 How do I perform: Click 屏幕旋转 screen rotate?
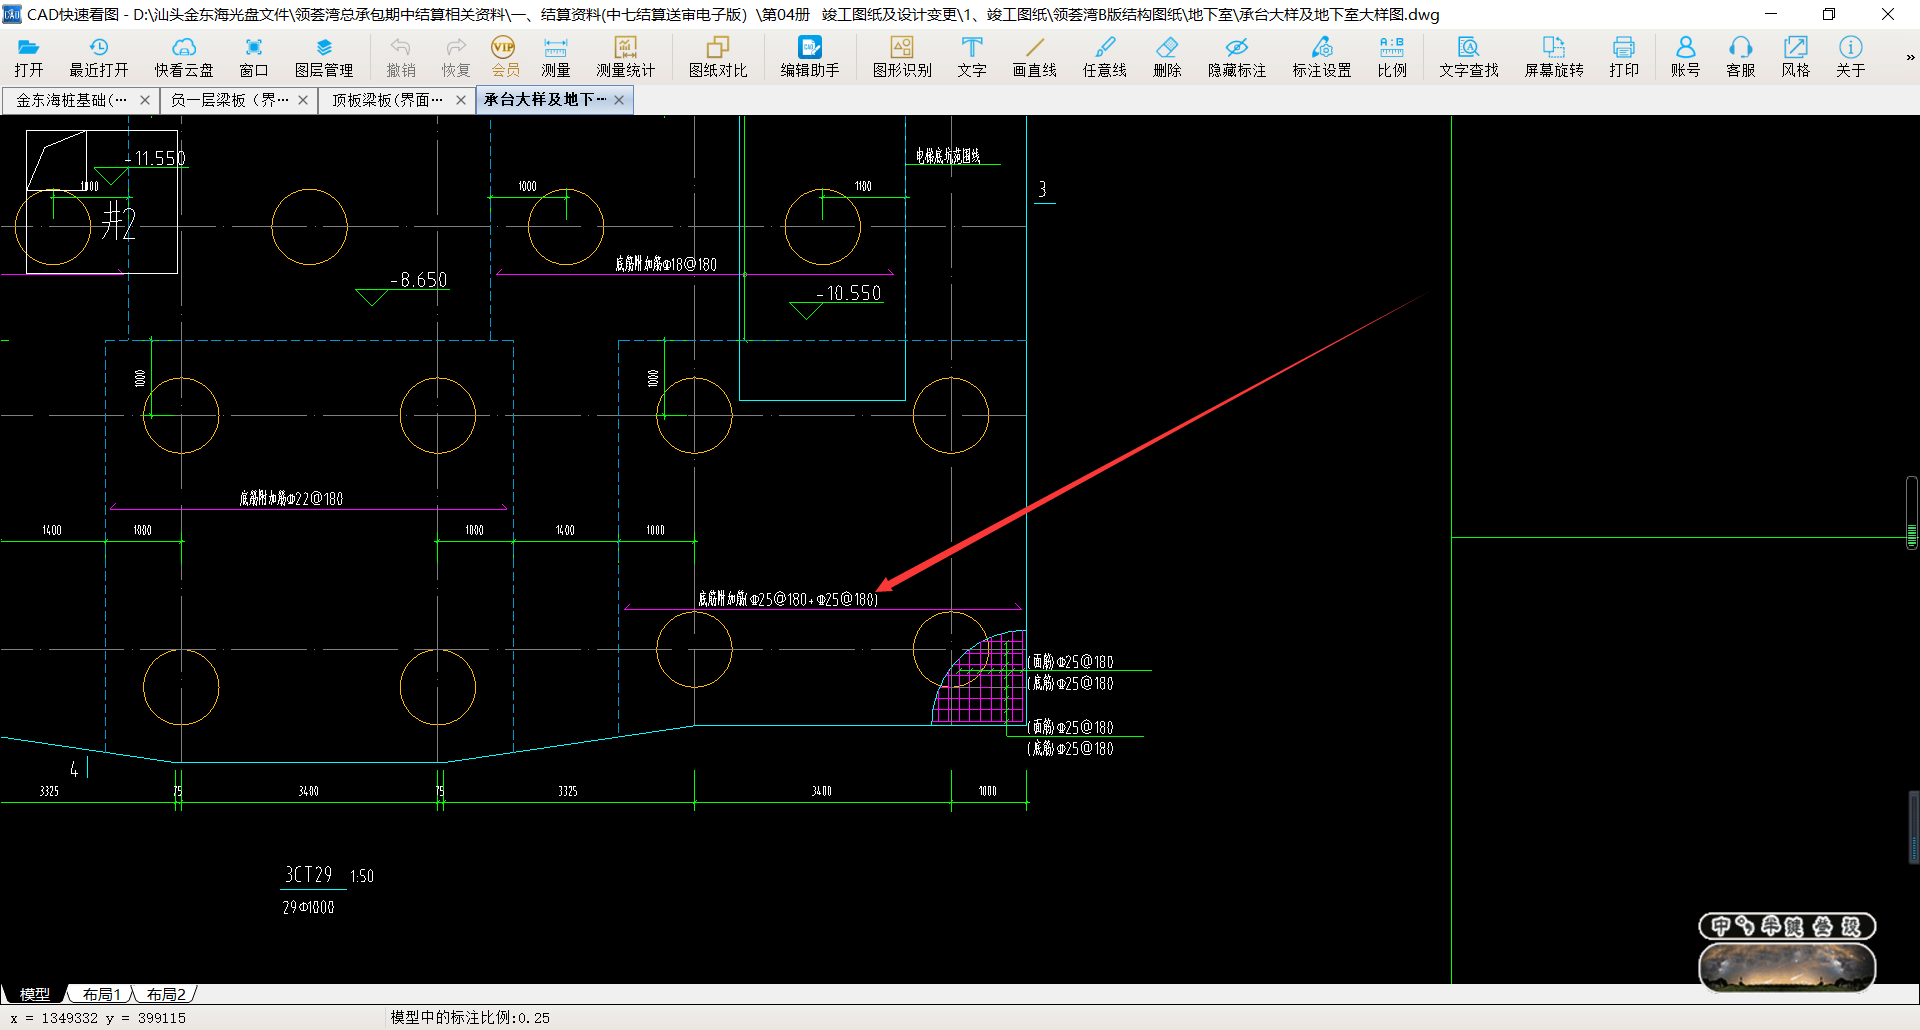coord(1554,57)
